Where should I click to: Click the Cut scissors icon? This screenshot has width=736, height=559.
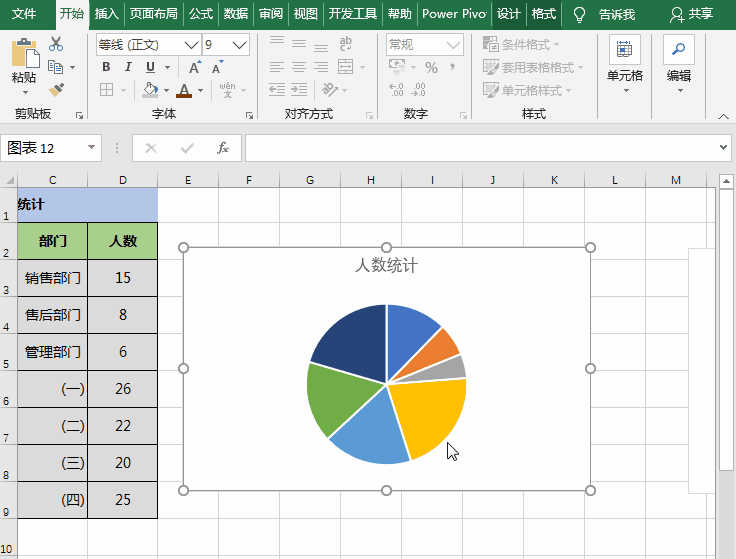pos(56,44)
